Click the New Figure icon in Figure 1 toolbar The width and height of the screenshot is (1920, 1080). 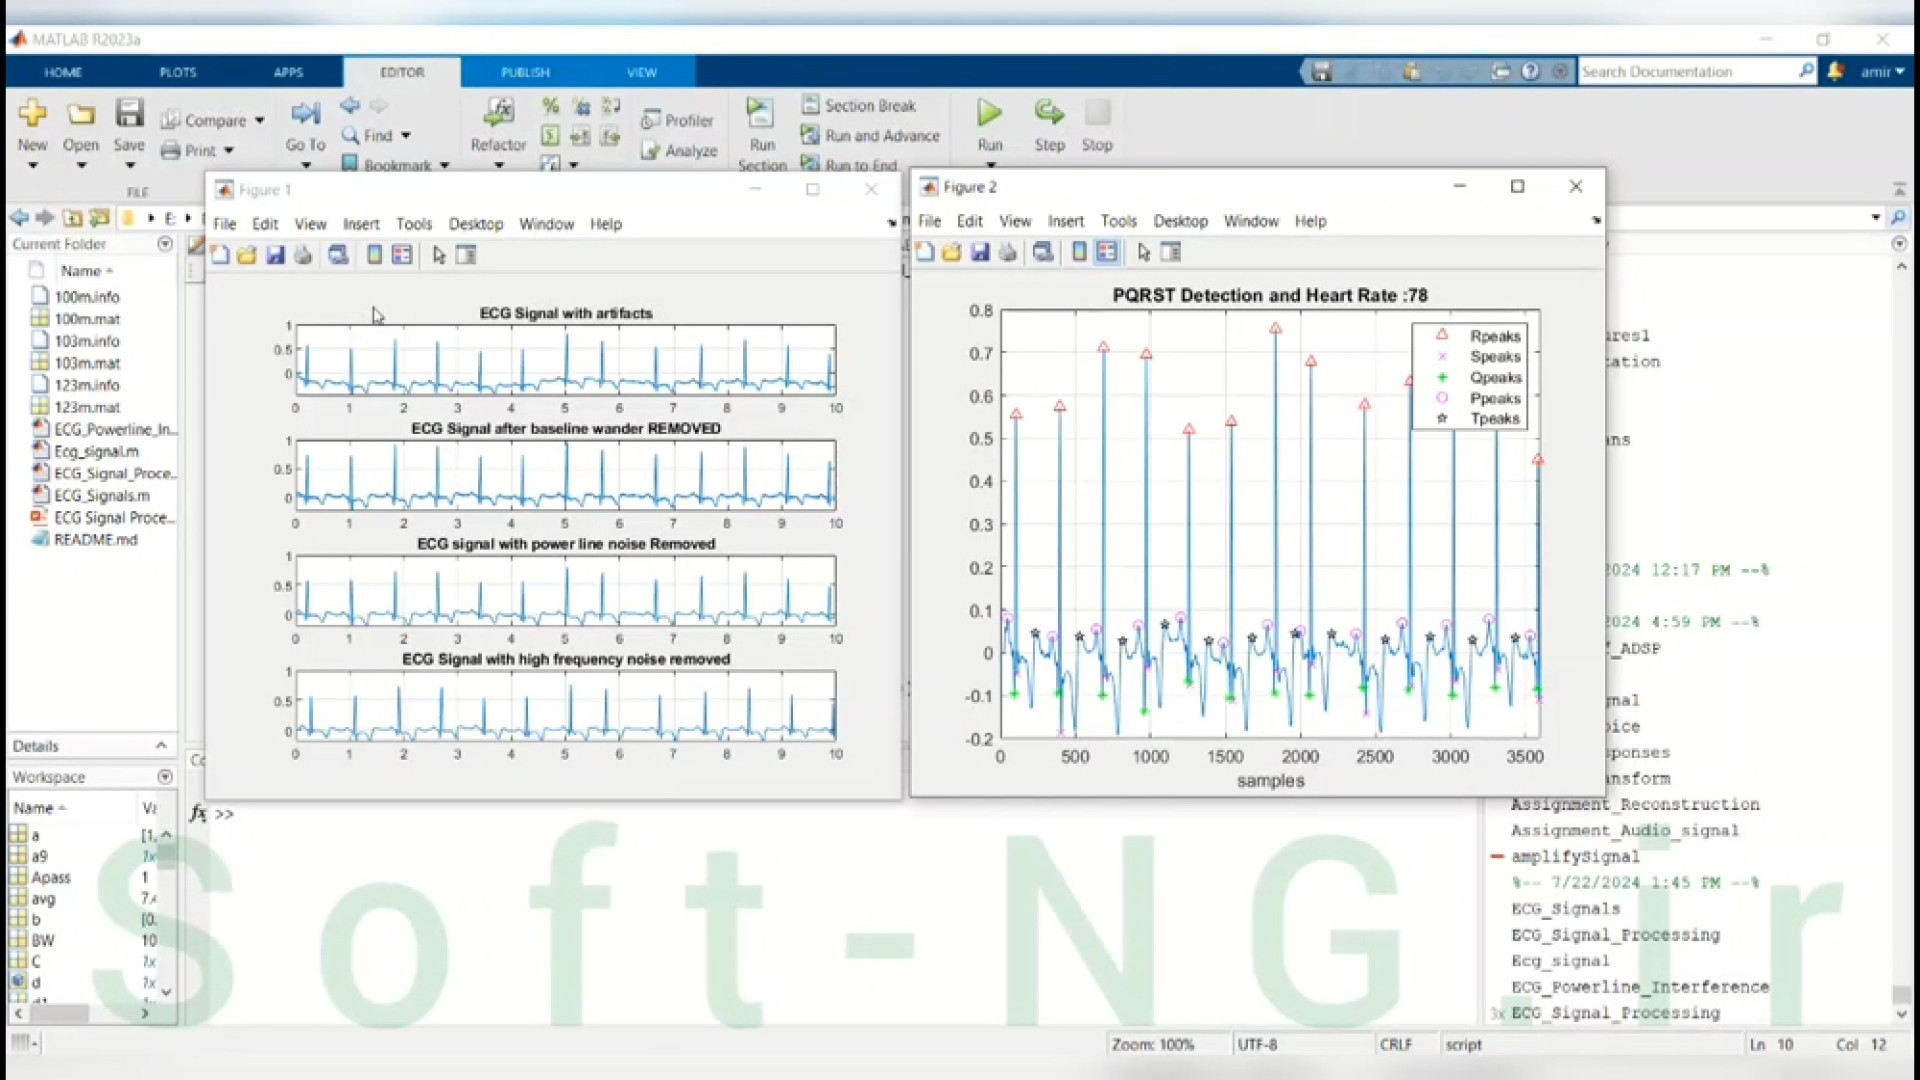pos(220,255)
